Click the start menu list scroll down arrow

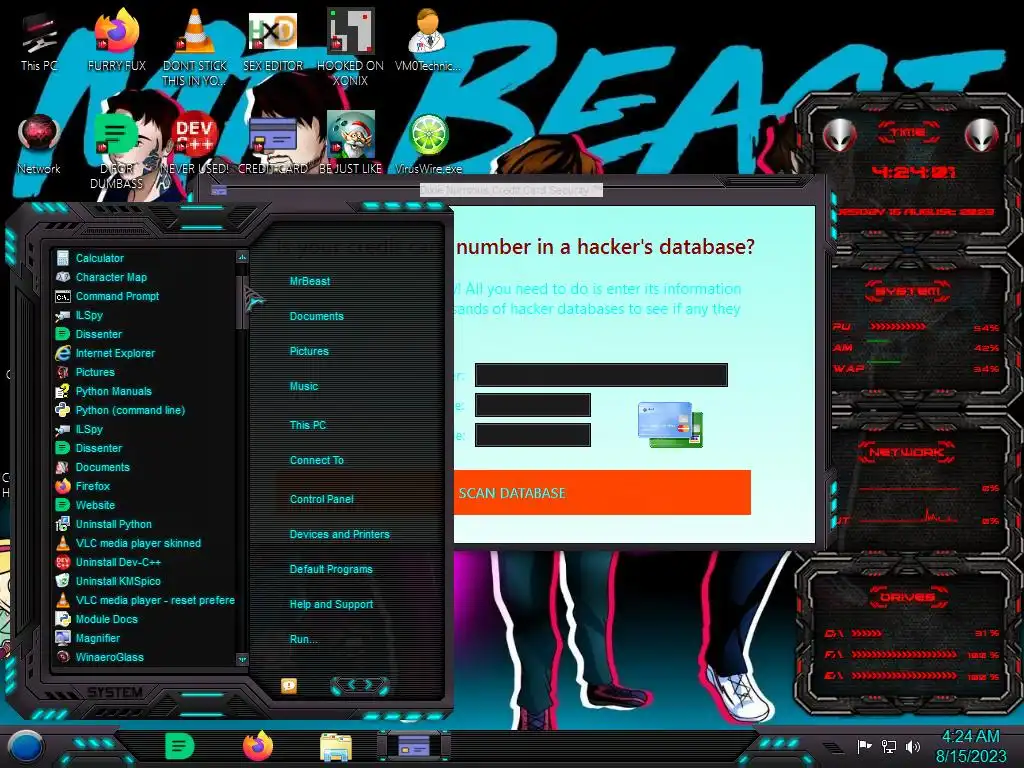coord(242,660)
